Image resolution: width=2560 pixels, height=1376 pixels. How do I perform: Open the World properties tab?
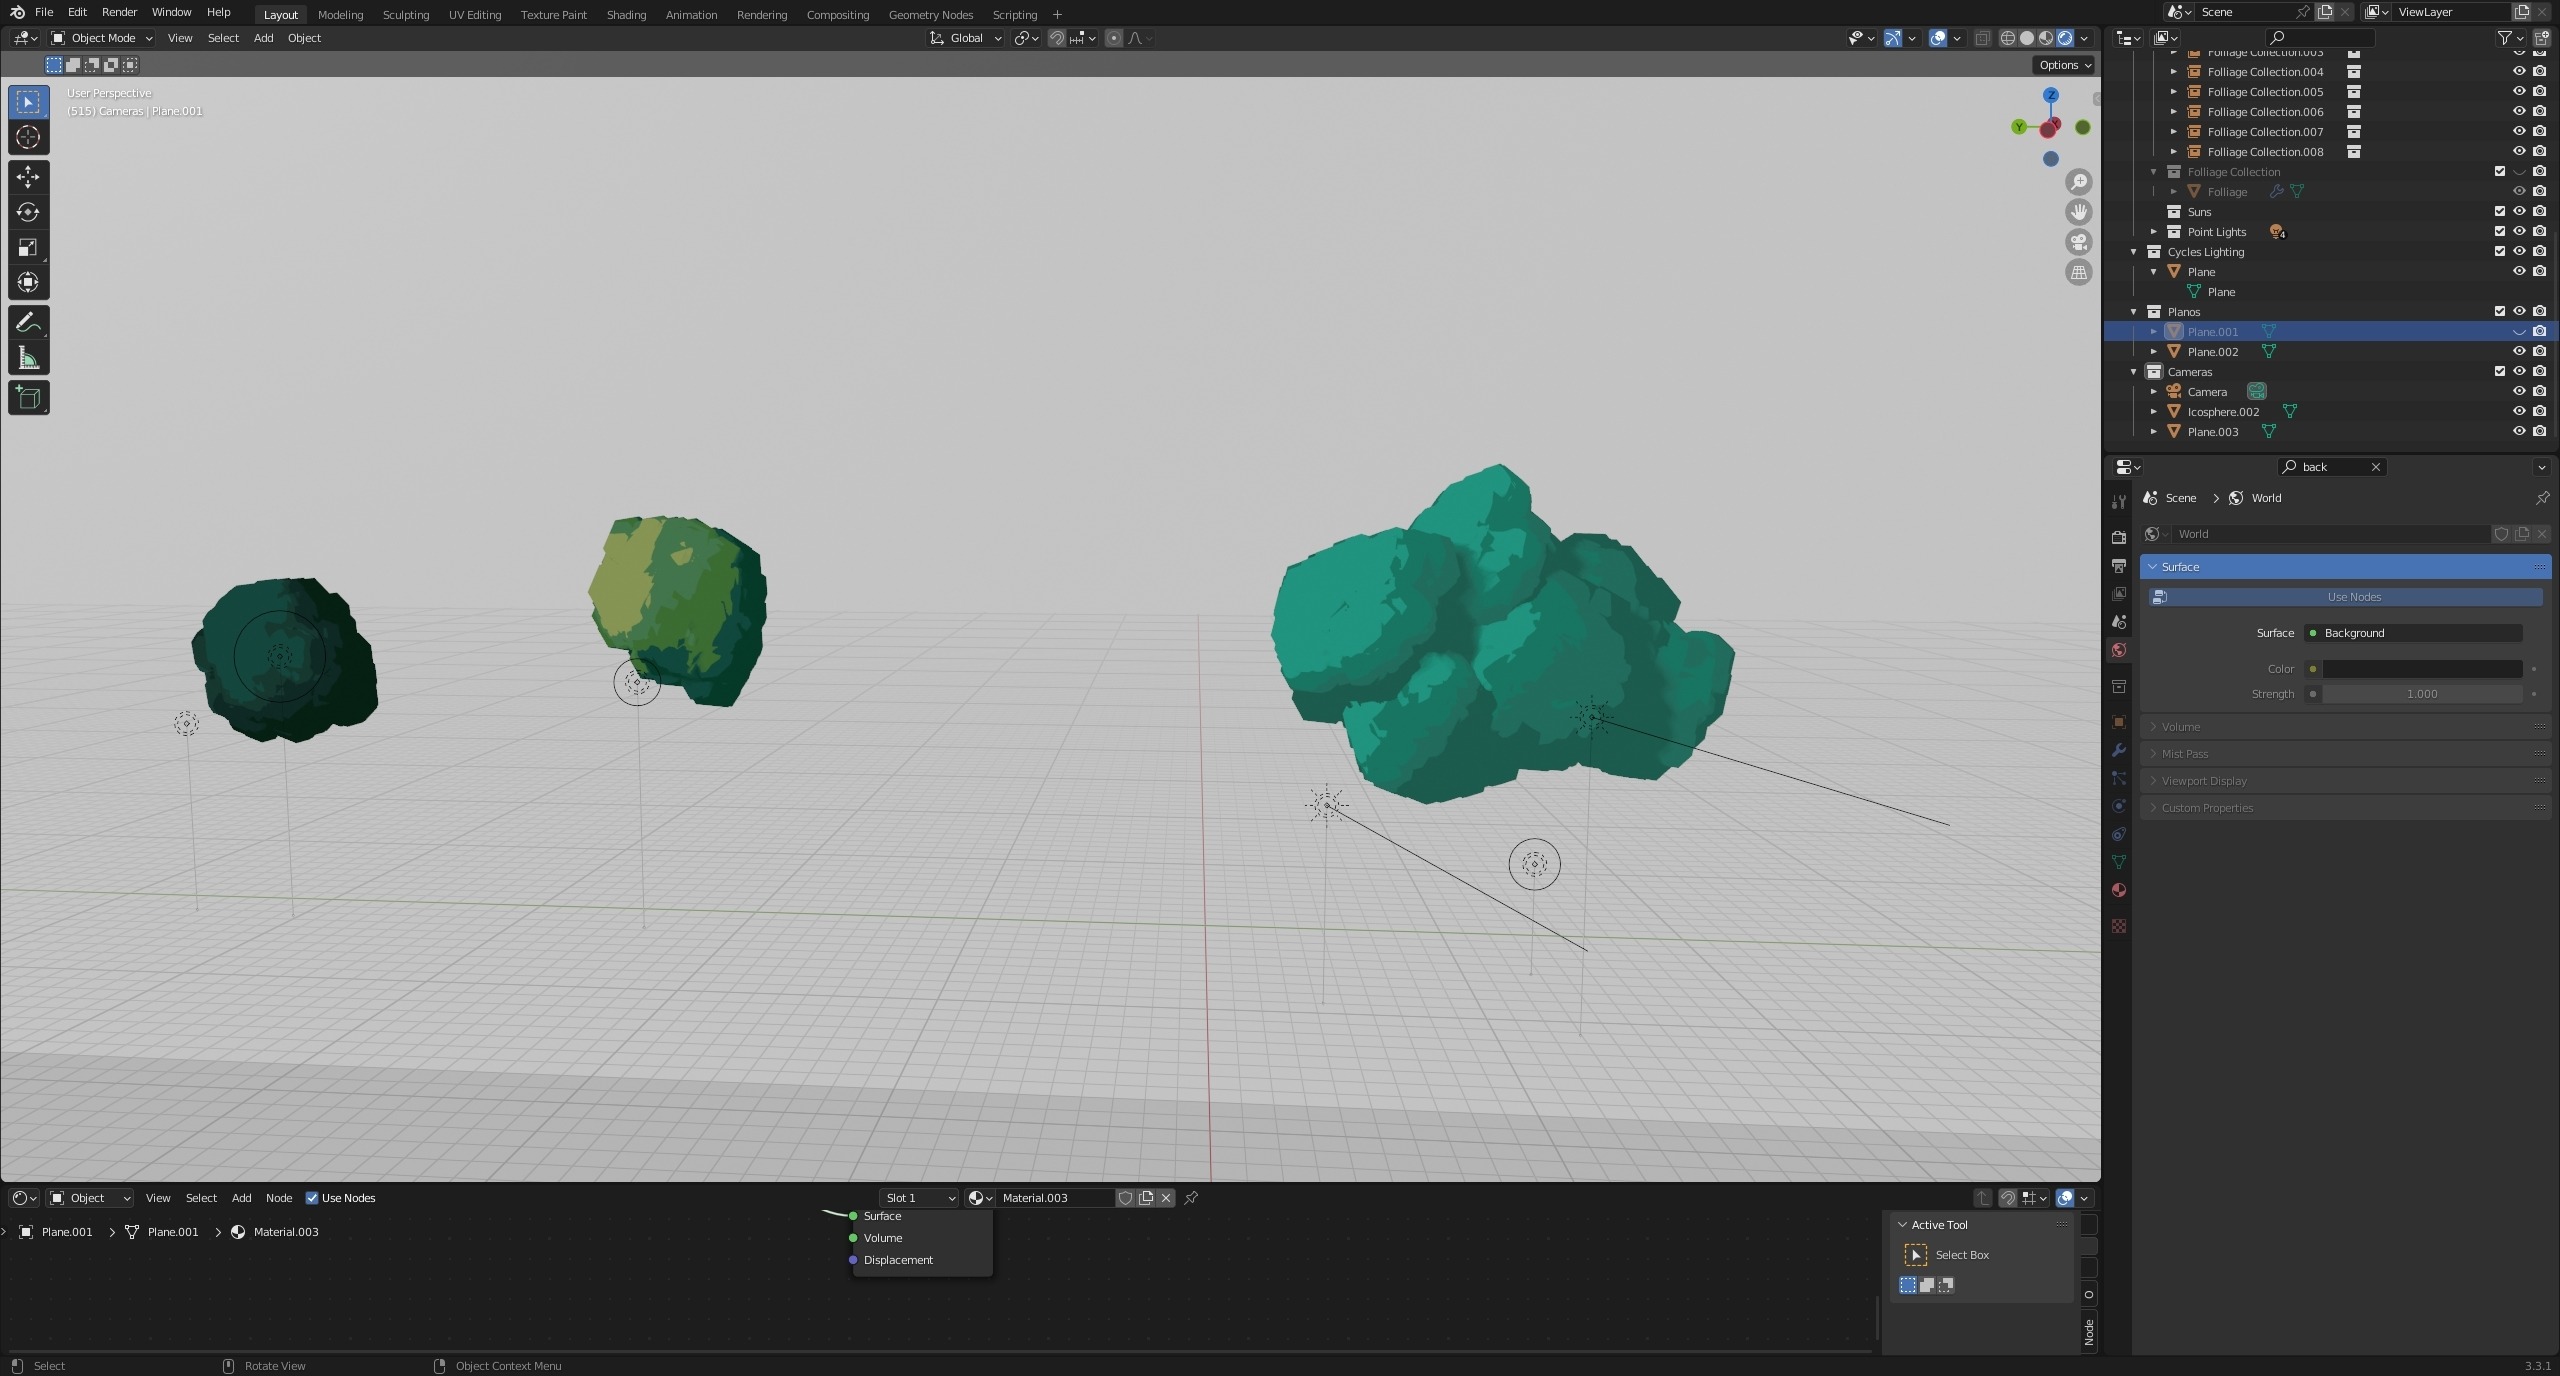click(x=2118, y=651)
